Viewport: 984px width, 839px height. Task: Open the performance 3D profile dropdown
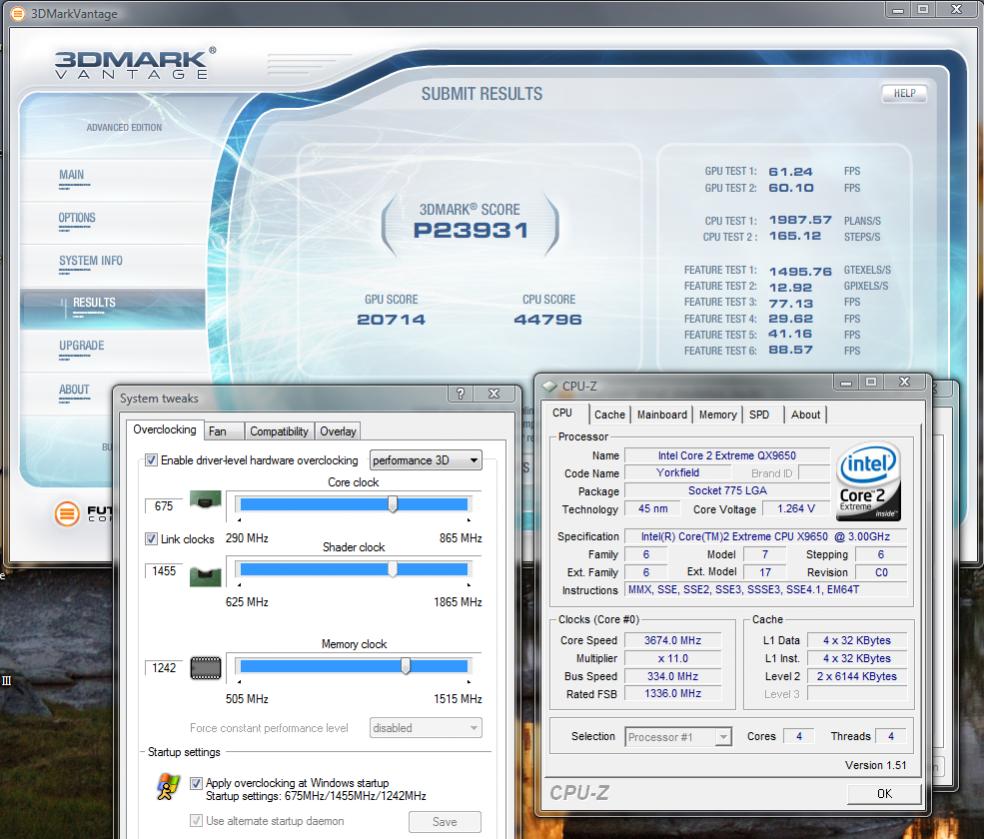(425, 461)
